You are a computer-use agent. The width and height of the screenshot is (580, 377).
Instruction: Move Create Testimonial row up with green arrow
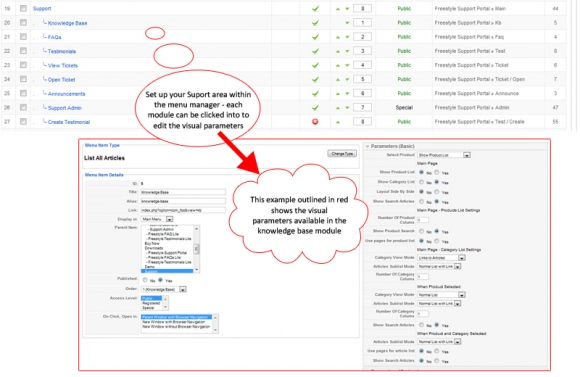[x=338, y=122]
